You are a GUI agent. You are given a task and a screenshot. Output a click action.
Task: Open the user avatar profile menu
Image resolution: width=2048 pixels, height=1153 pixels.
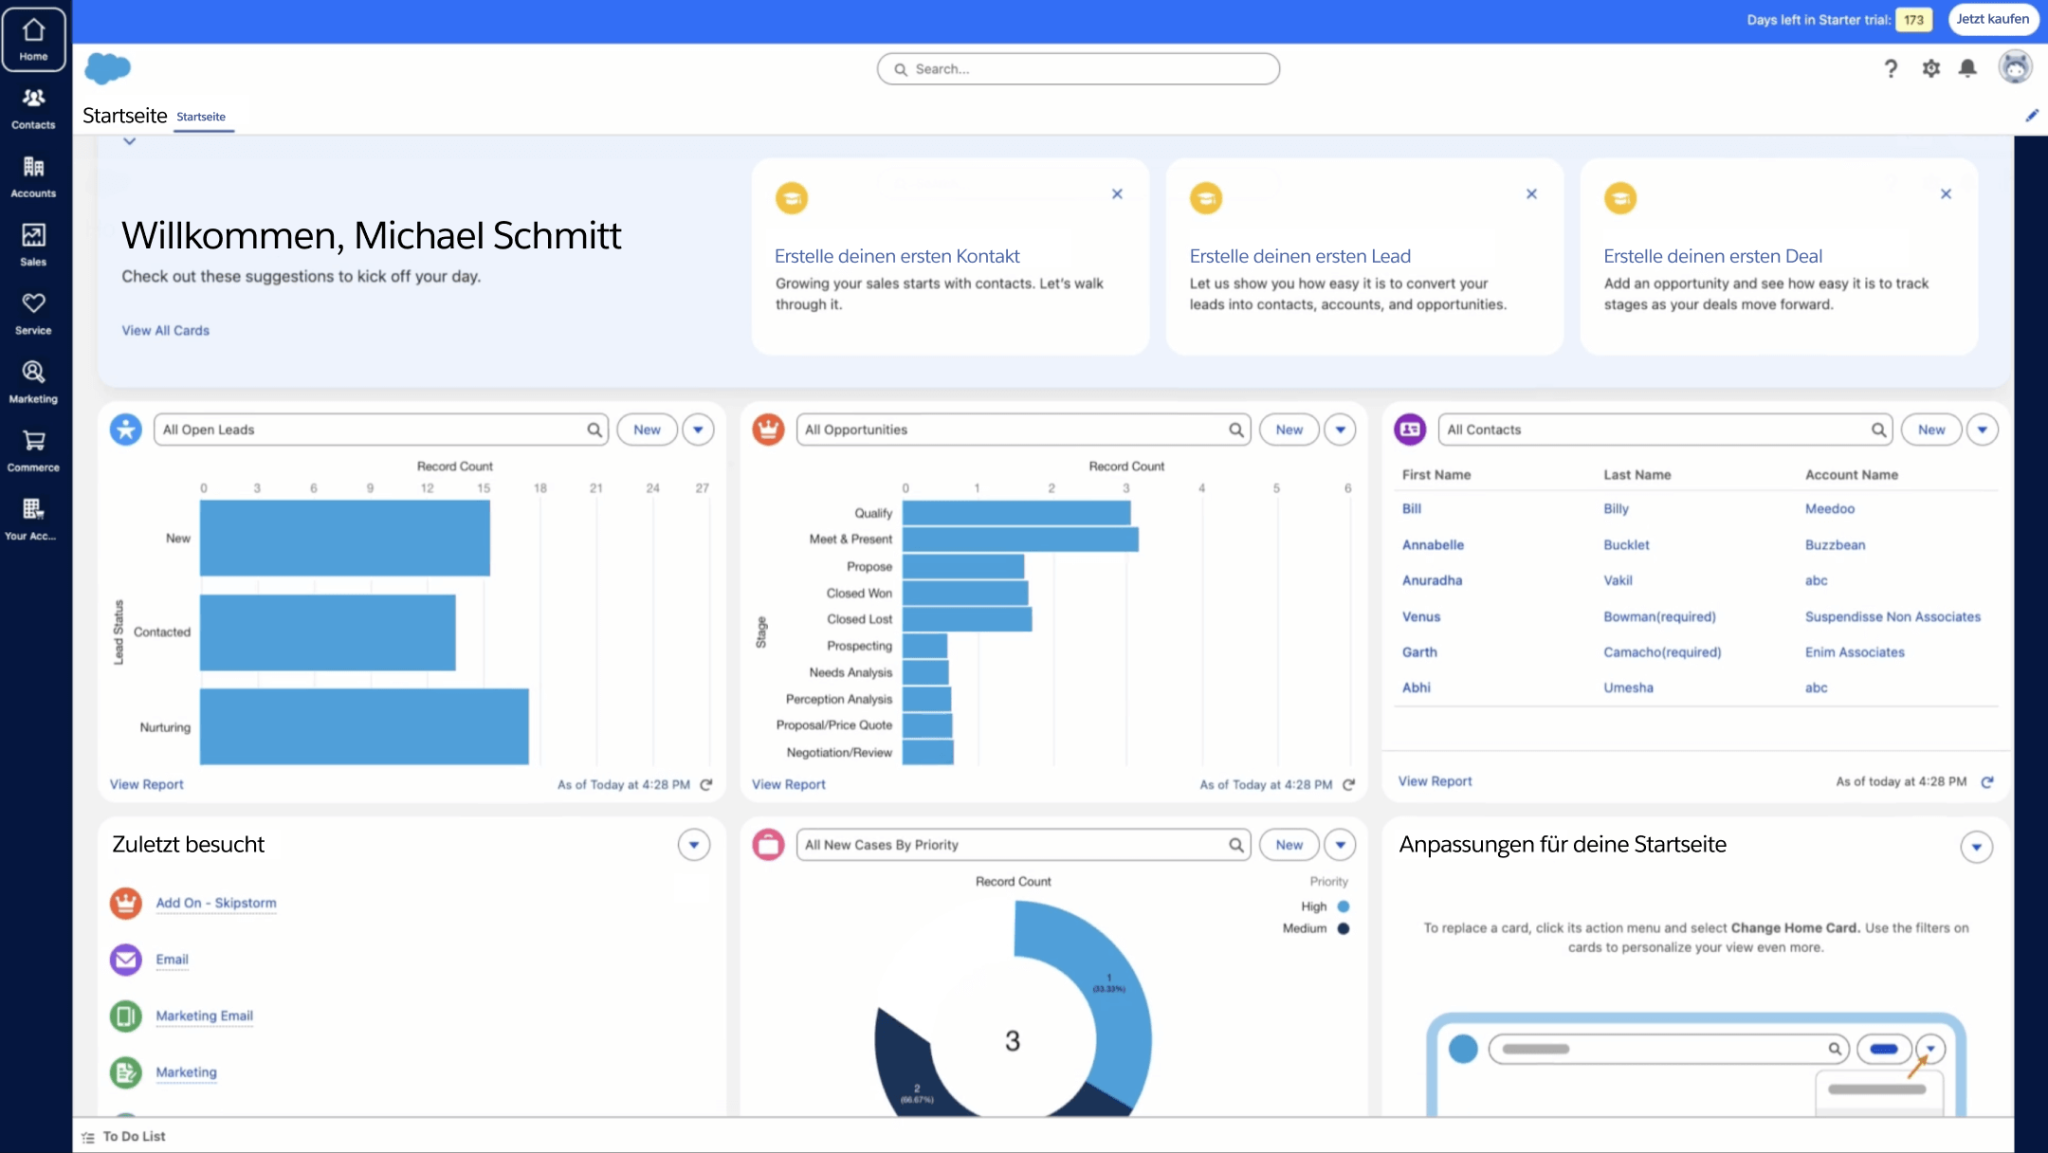click(x=2014, y=67)
